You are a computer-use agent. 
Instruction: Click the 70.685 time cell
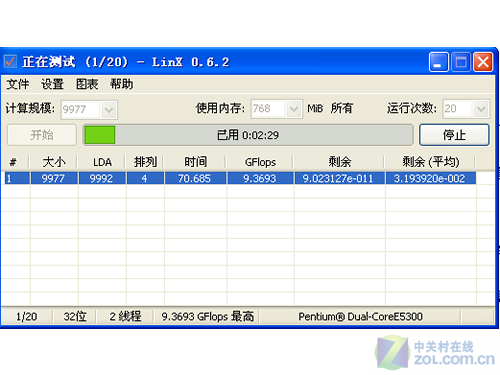pos(195,178)
